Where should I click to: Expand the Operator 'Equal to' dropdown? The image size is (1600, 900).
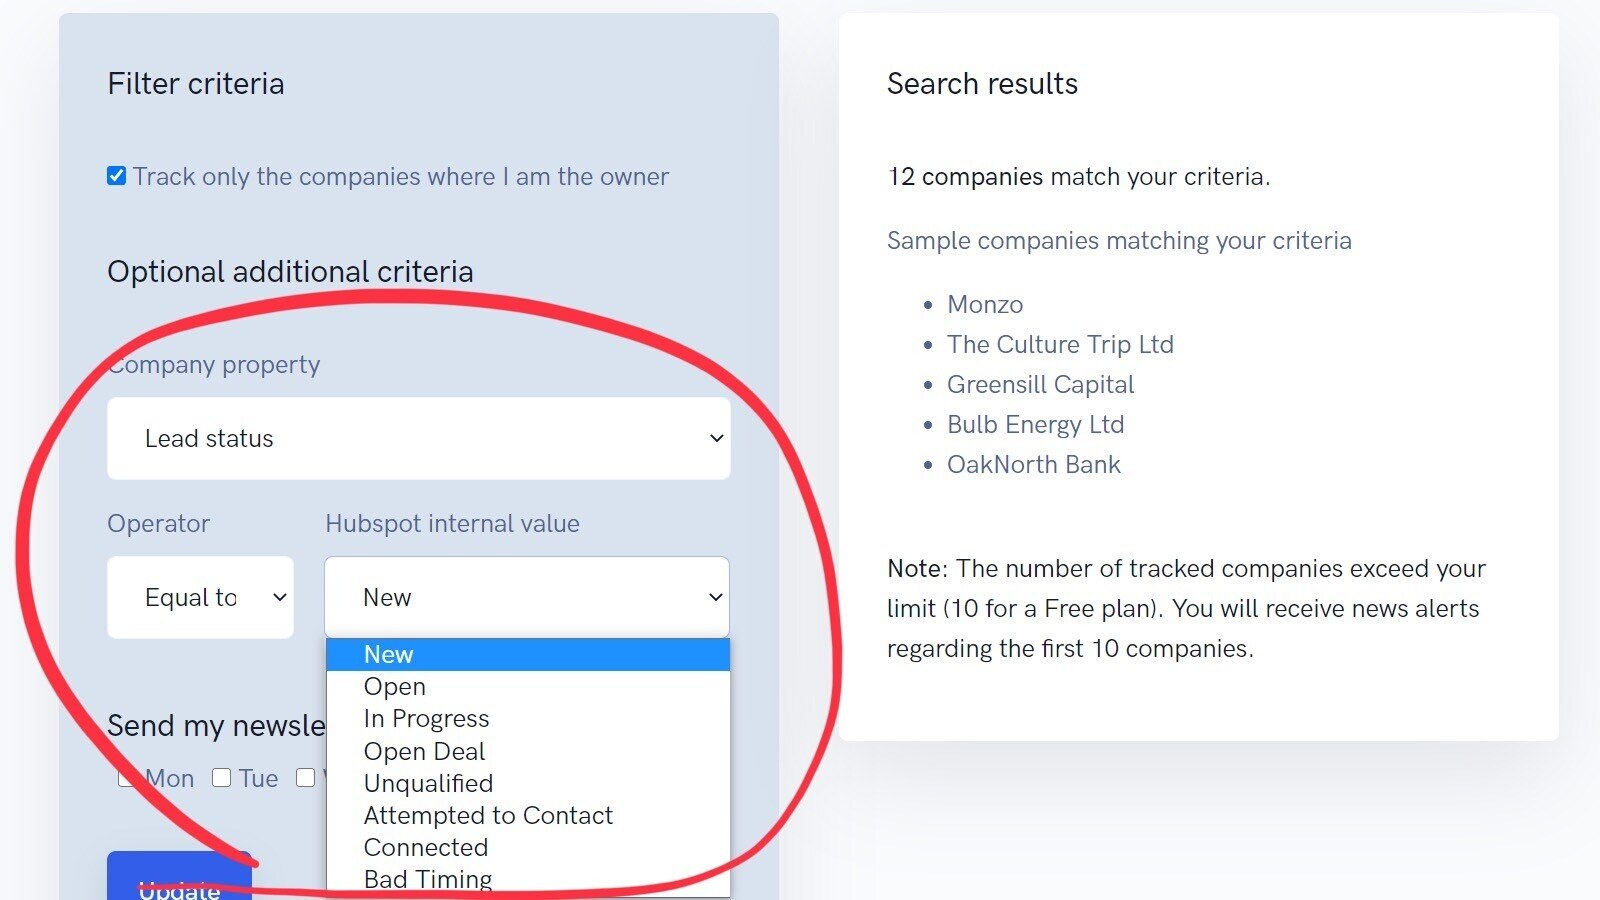(x=200, y=597)
